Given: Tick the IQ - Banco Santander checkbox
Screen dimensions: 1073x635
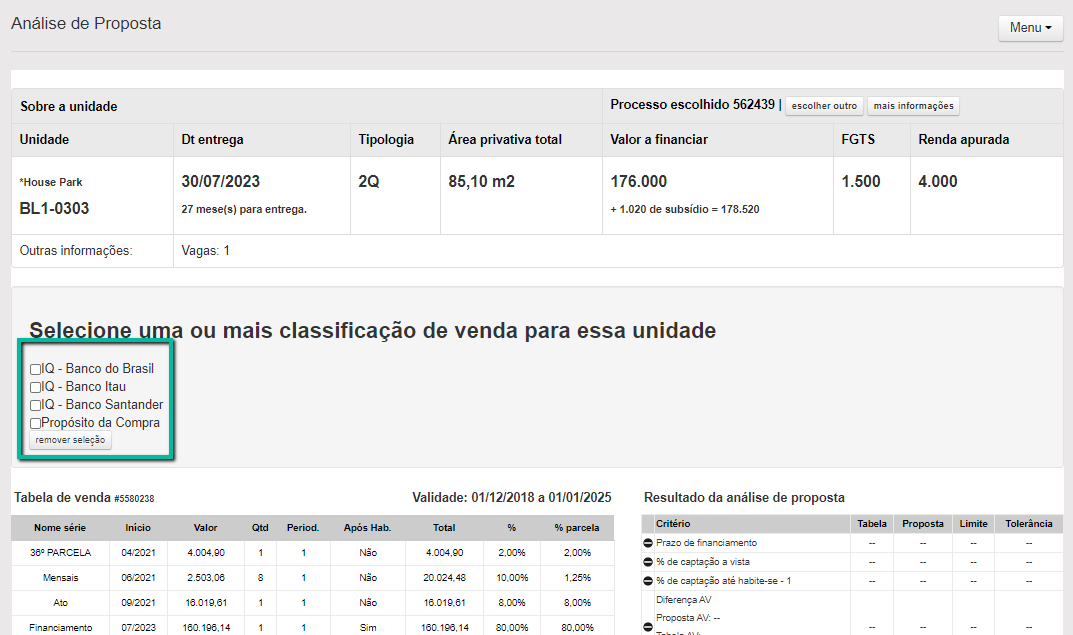Looking at the screenshot, I should [x=36, y=405].
